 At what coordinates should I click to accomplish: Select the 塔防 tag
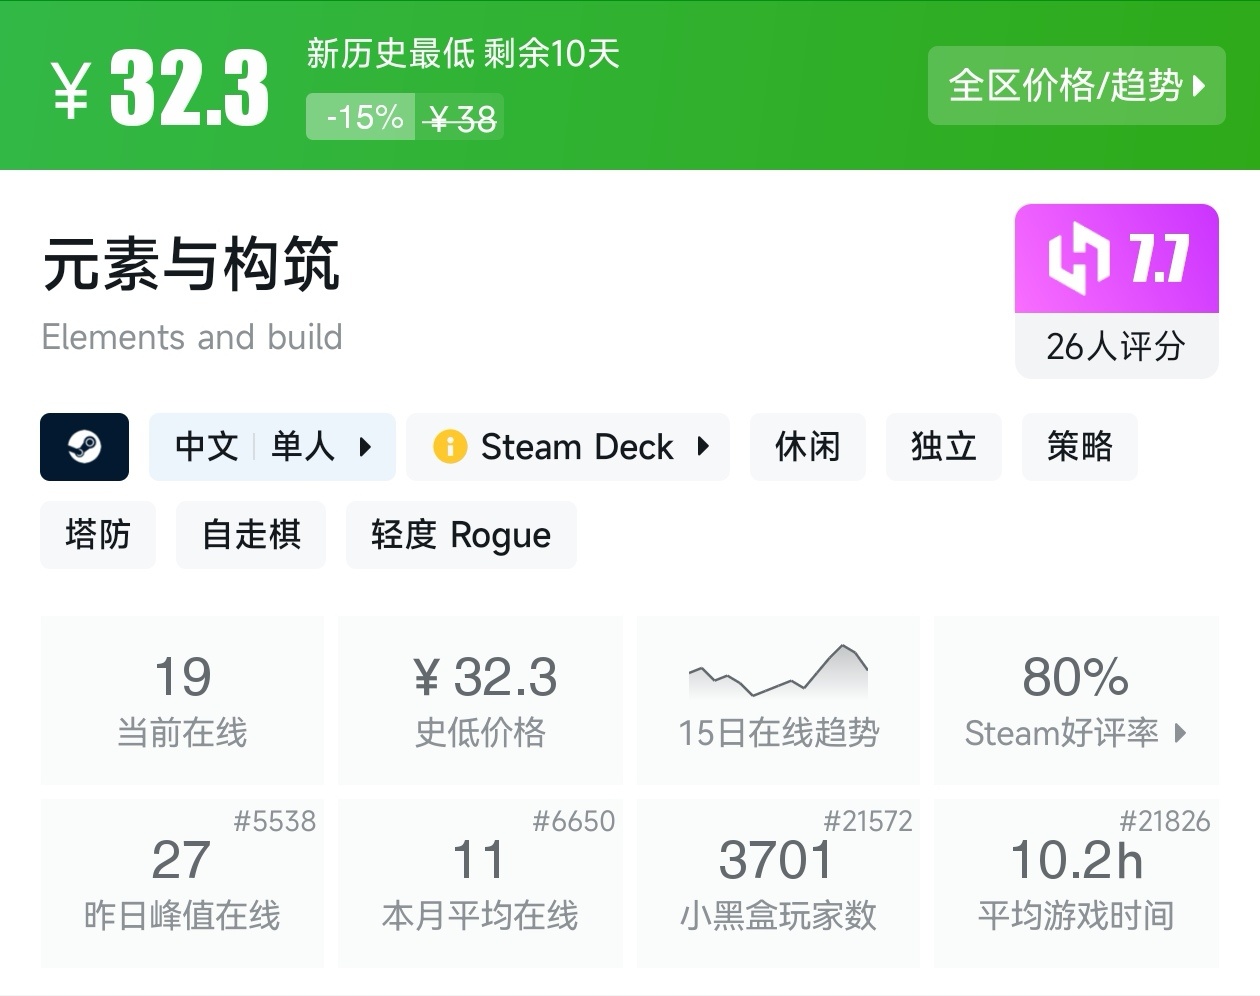97,534
